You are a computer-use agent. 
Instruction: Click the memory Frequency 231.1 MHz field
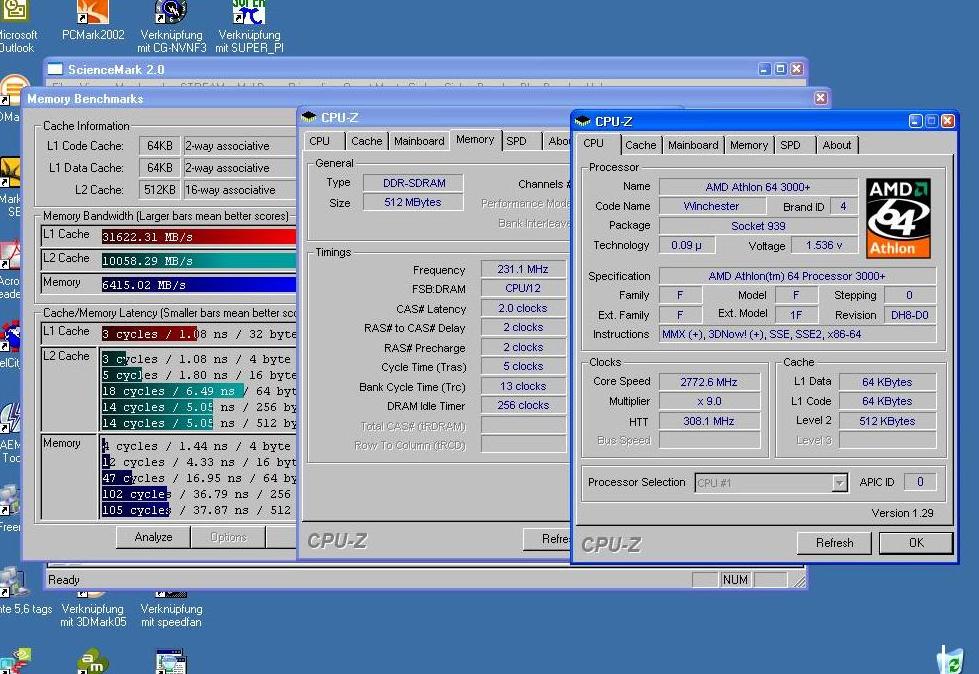(x=523, y=269)
